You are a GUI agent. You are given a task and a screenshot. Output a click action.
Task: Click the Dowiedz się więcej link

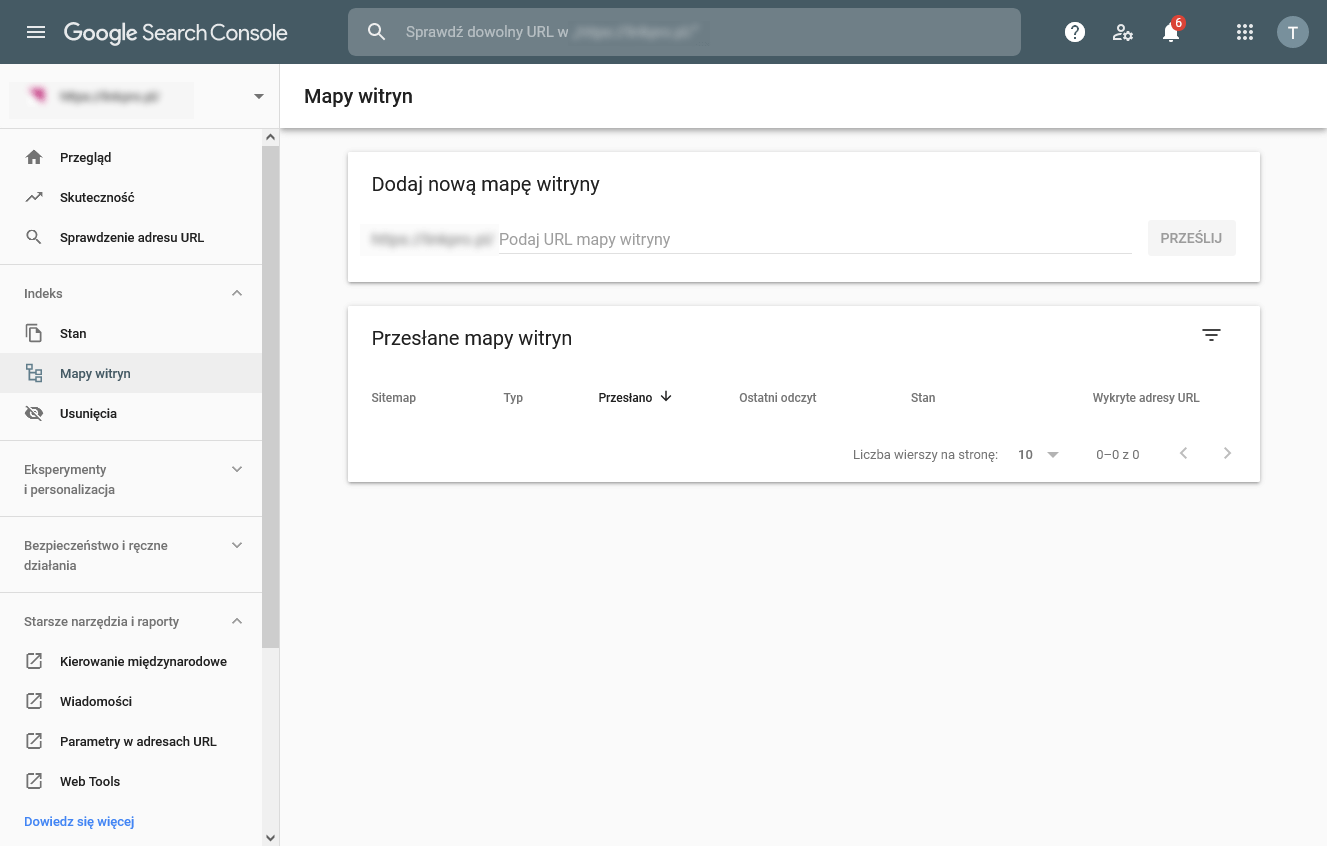pos(79,821)
